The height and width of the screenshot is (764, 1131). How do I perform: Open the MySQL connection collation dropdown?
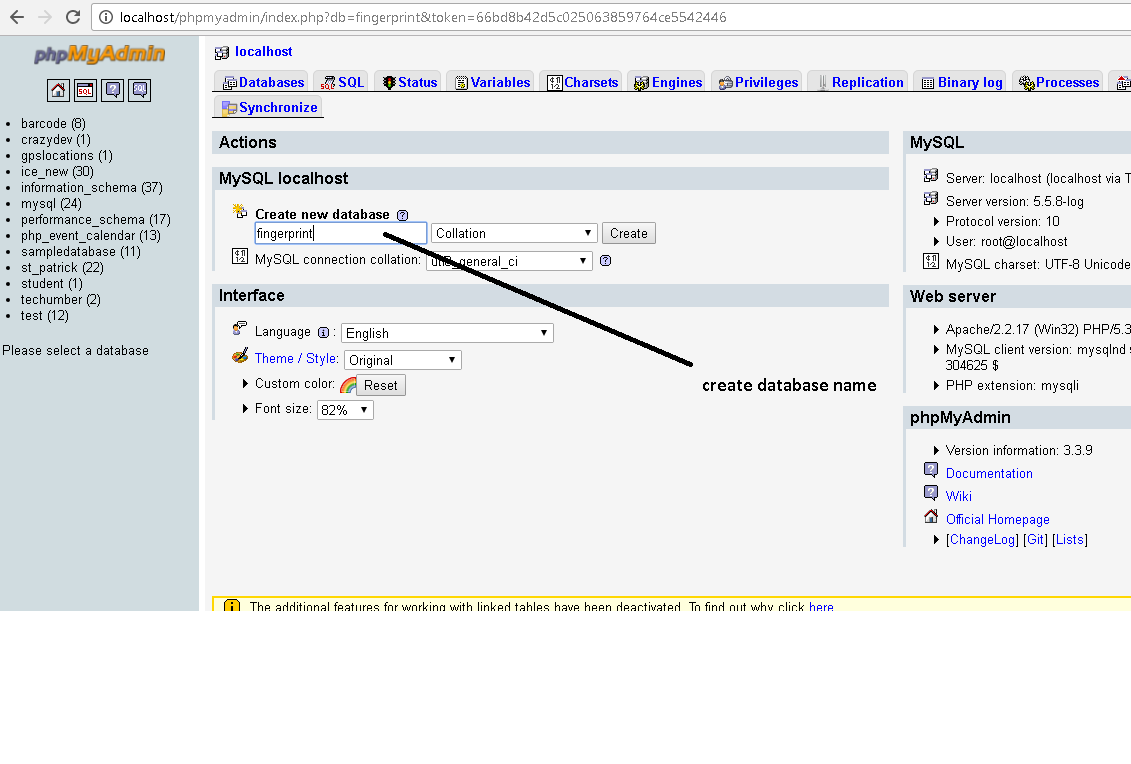[509, 261]
